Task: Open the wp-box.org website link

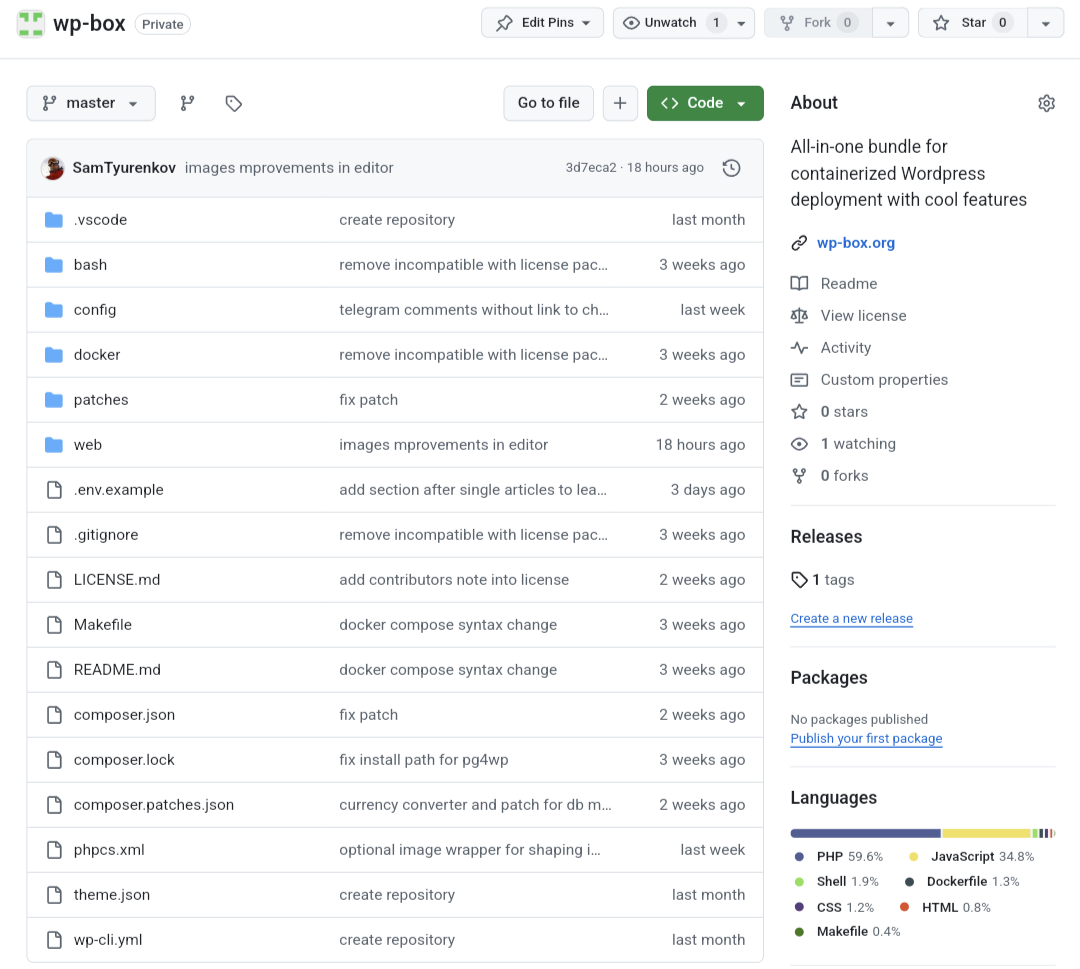Action: point(855,243)
